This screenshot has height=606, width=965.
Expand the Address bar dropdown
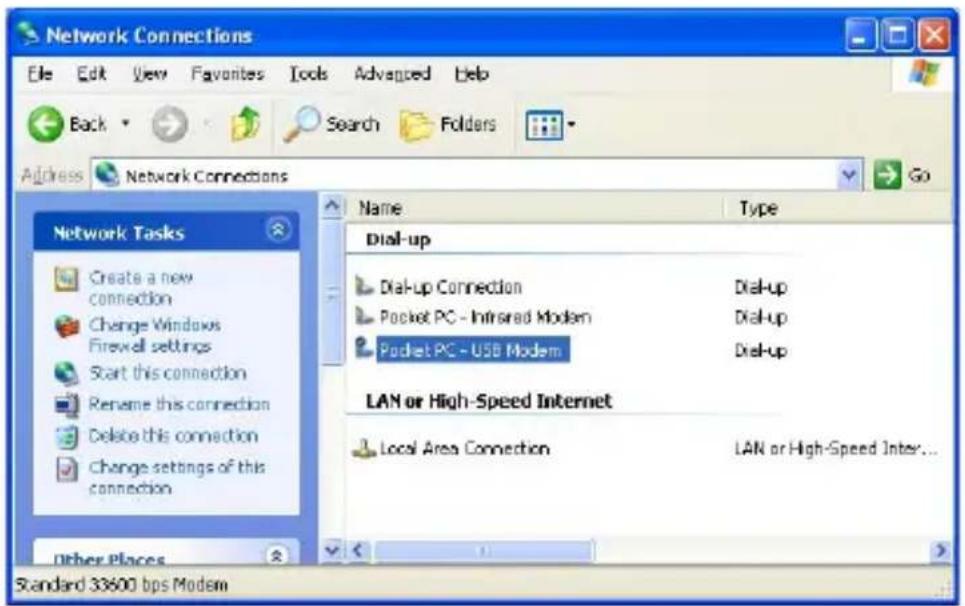[849, 175]
